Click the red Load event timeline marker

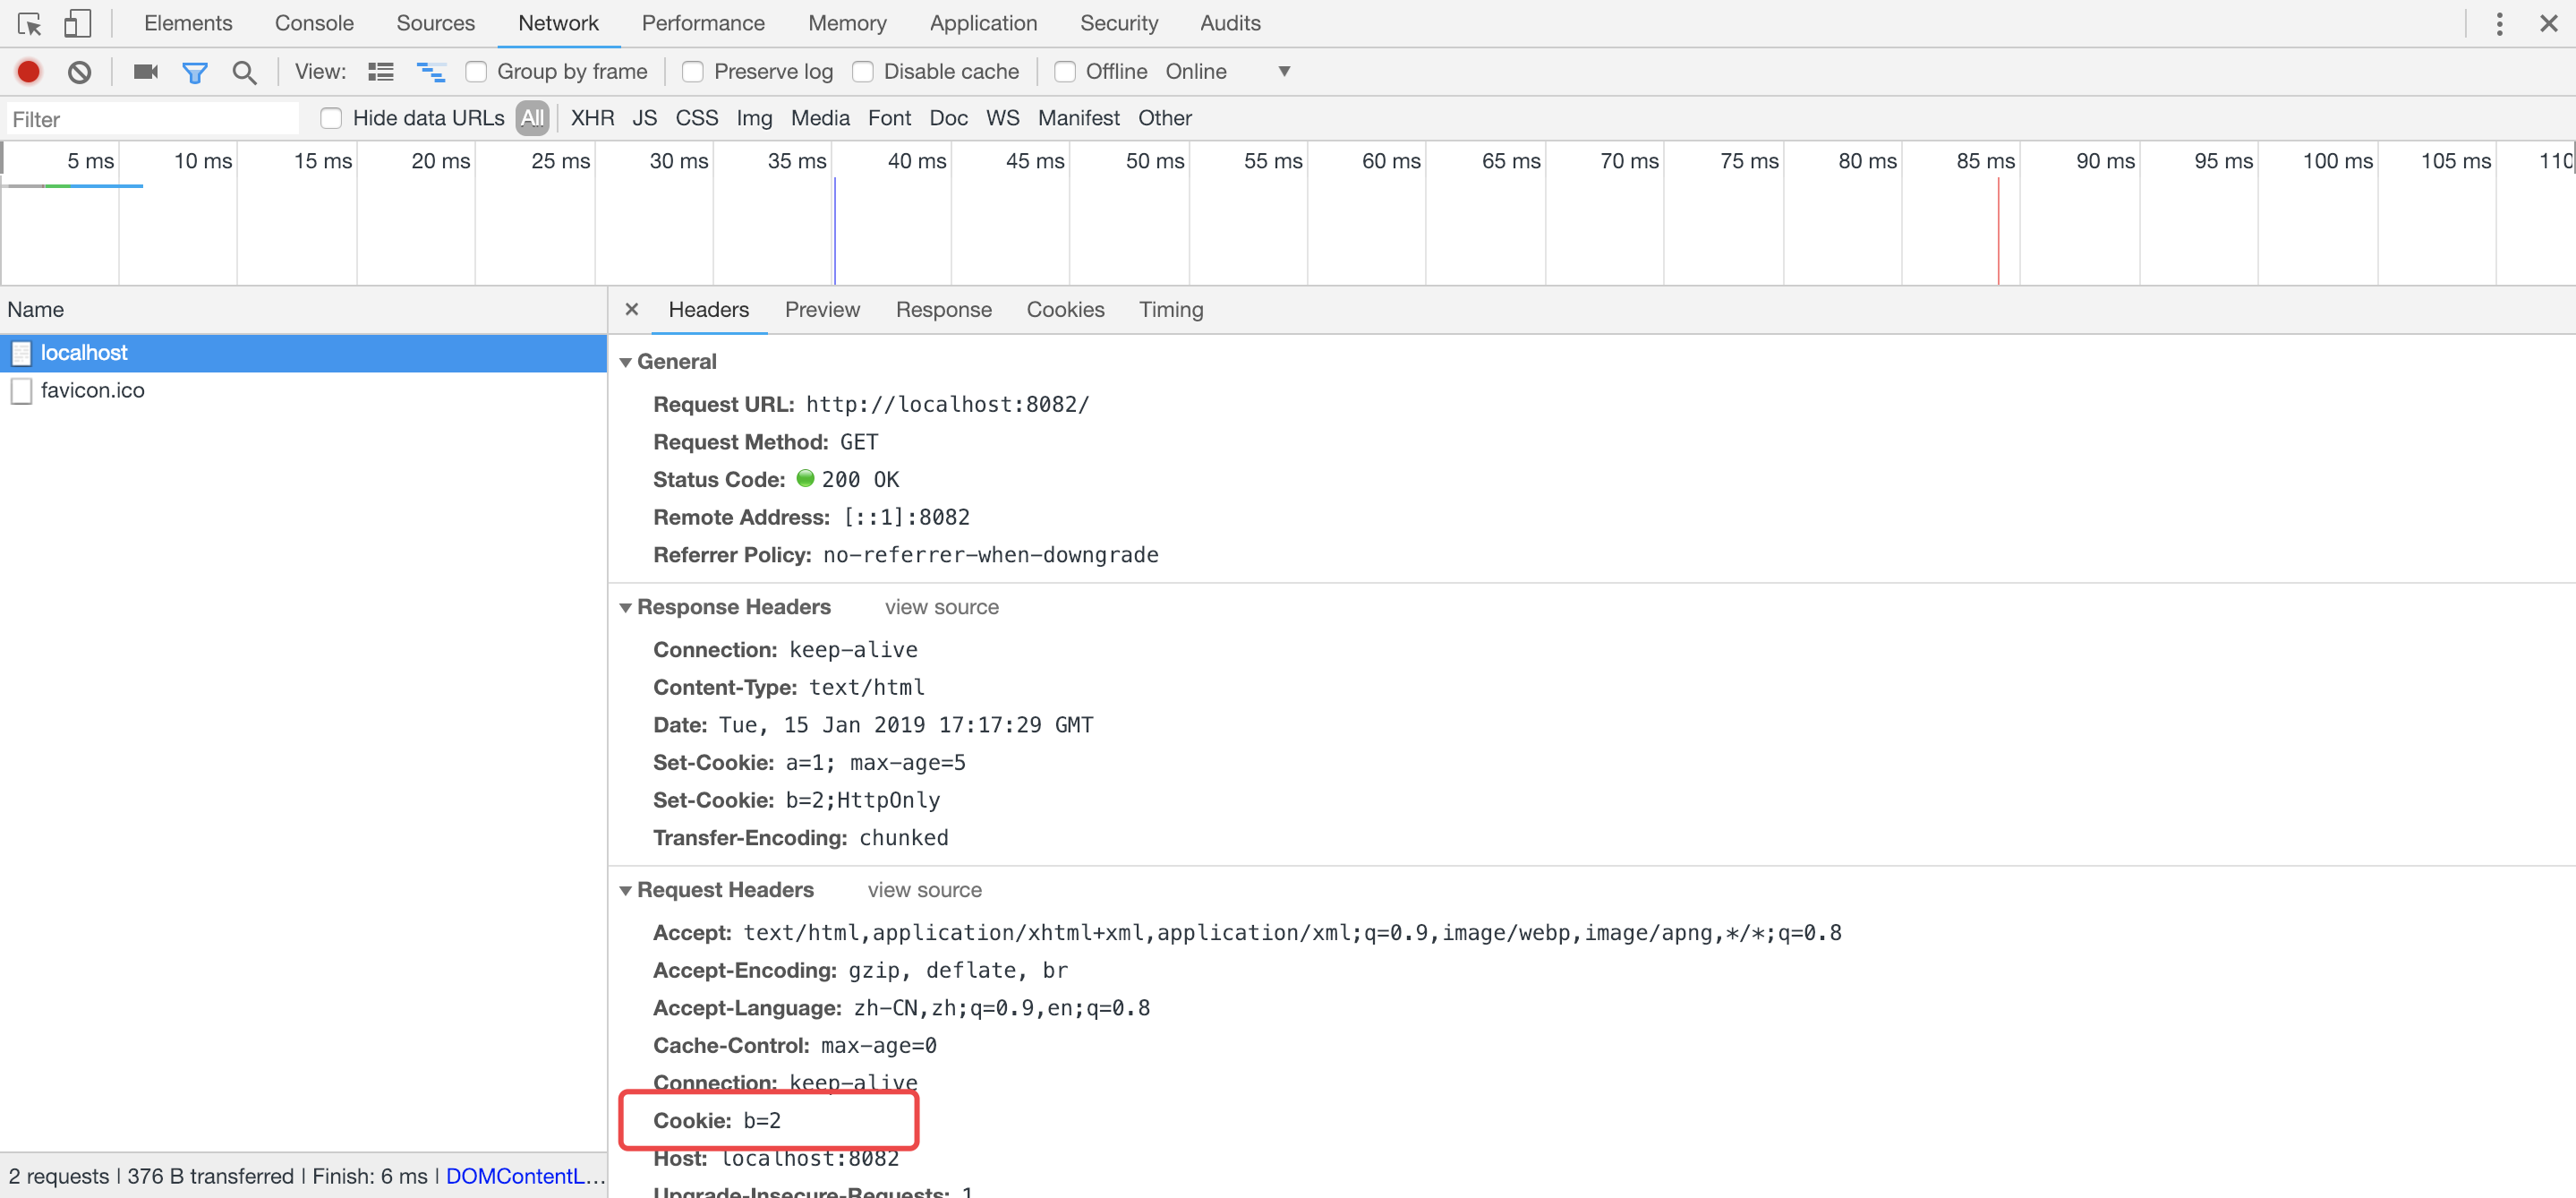pos(1998,231)
